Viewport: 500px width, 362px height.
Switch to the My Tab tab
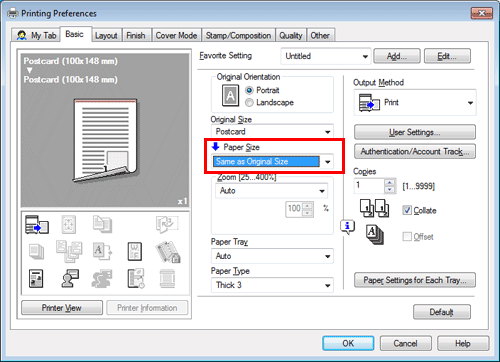[36, 35]
